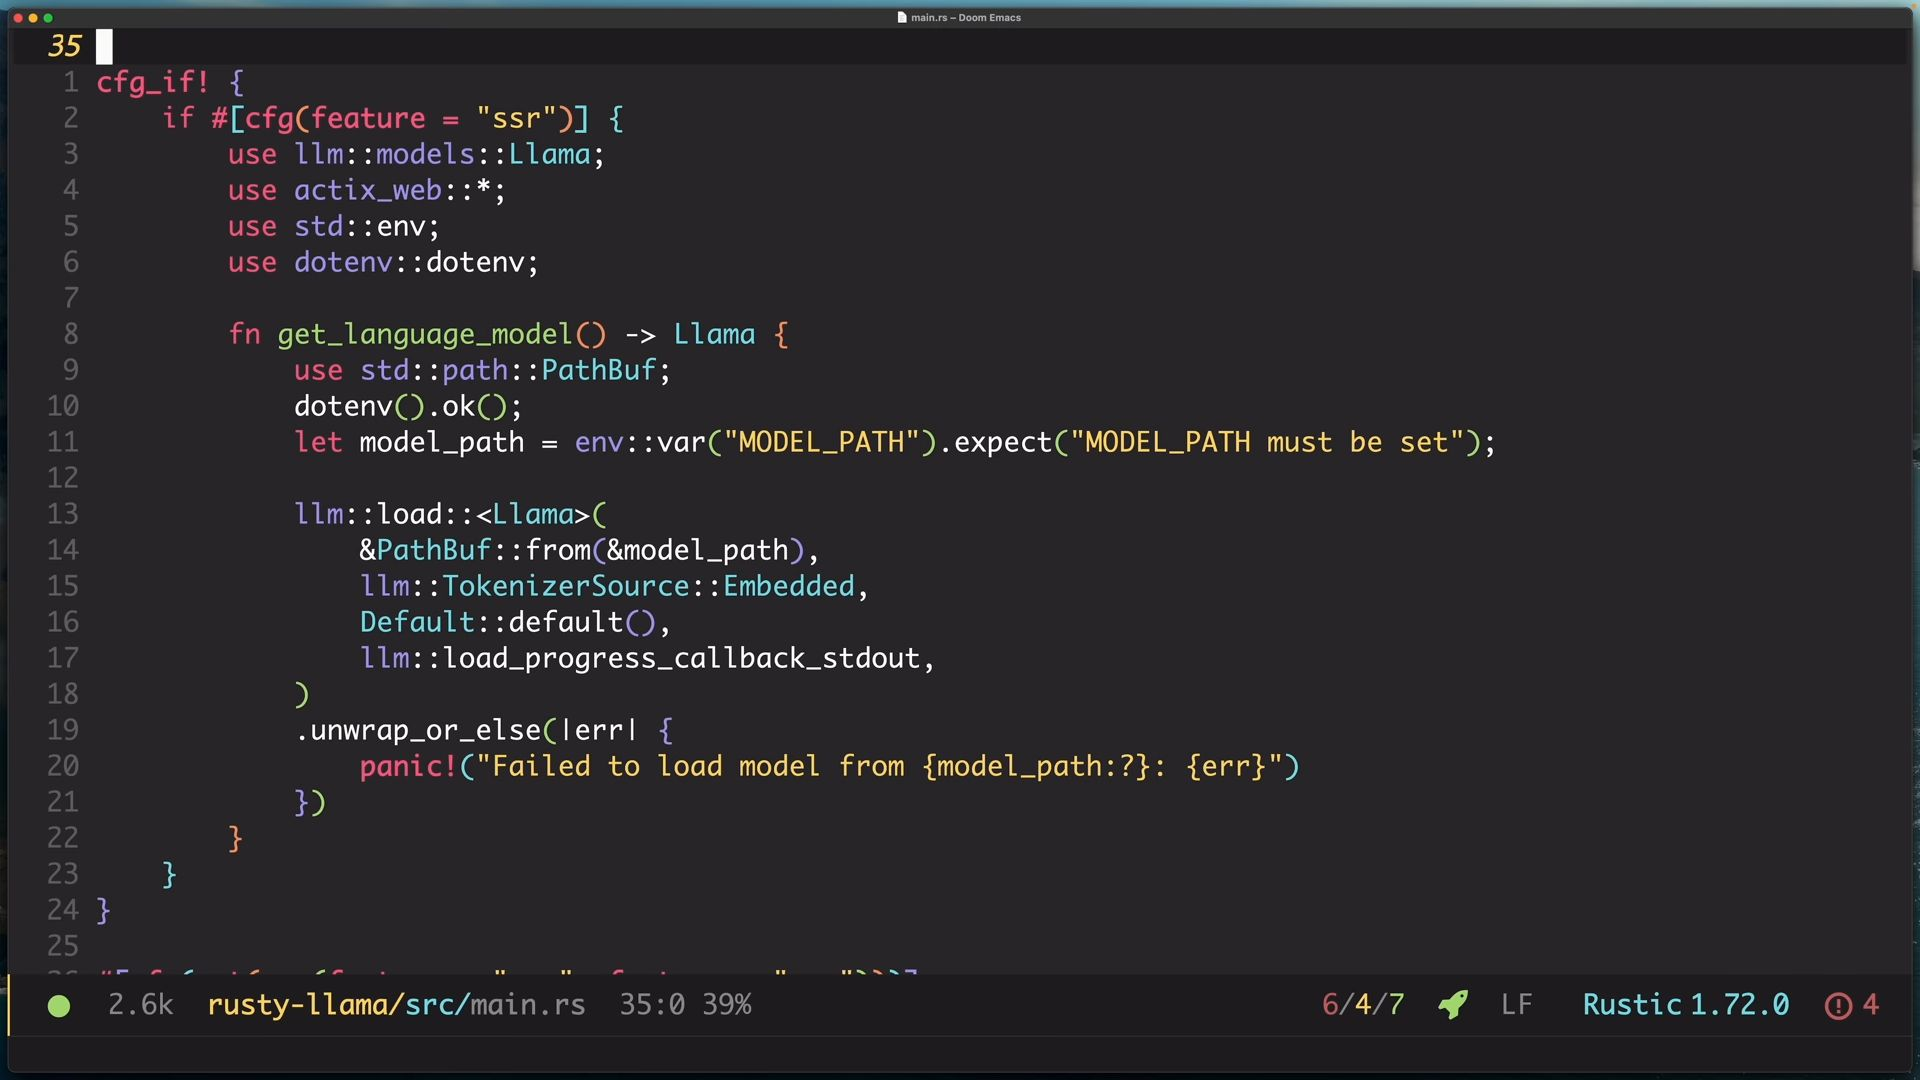The image size is (1920, 1080).
Task: Click the LF line ending indicator
Action: [1516, 1004]
